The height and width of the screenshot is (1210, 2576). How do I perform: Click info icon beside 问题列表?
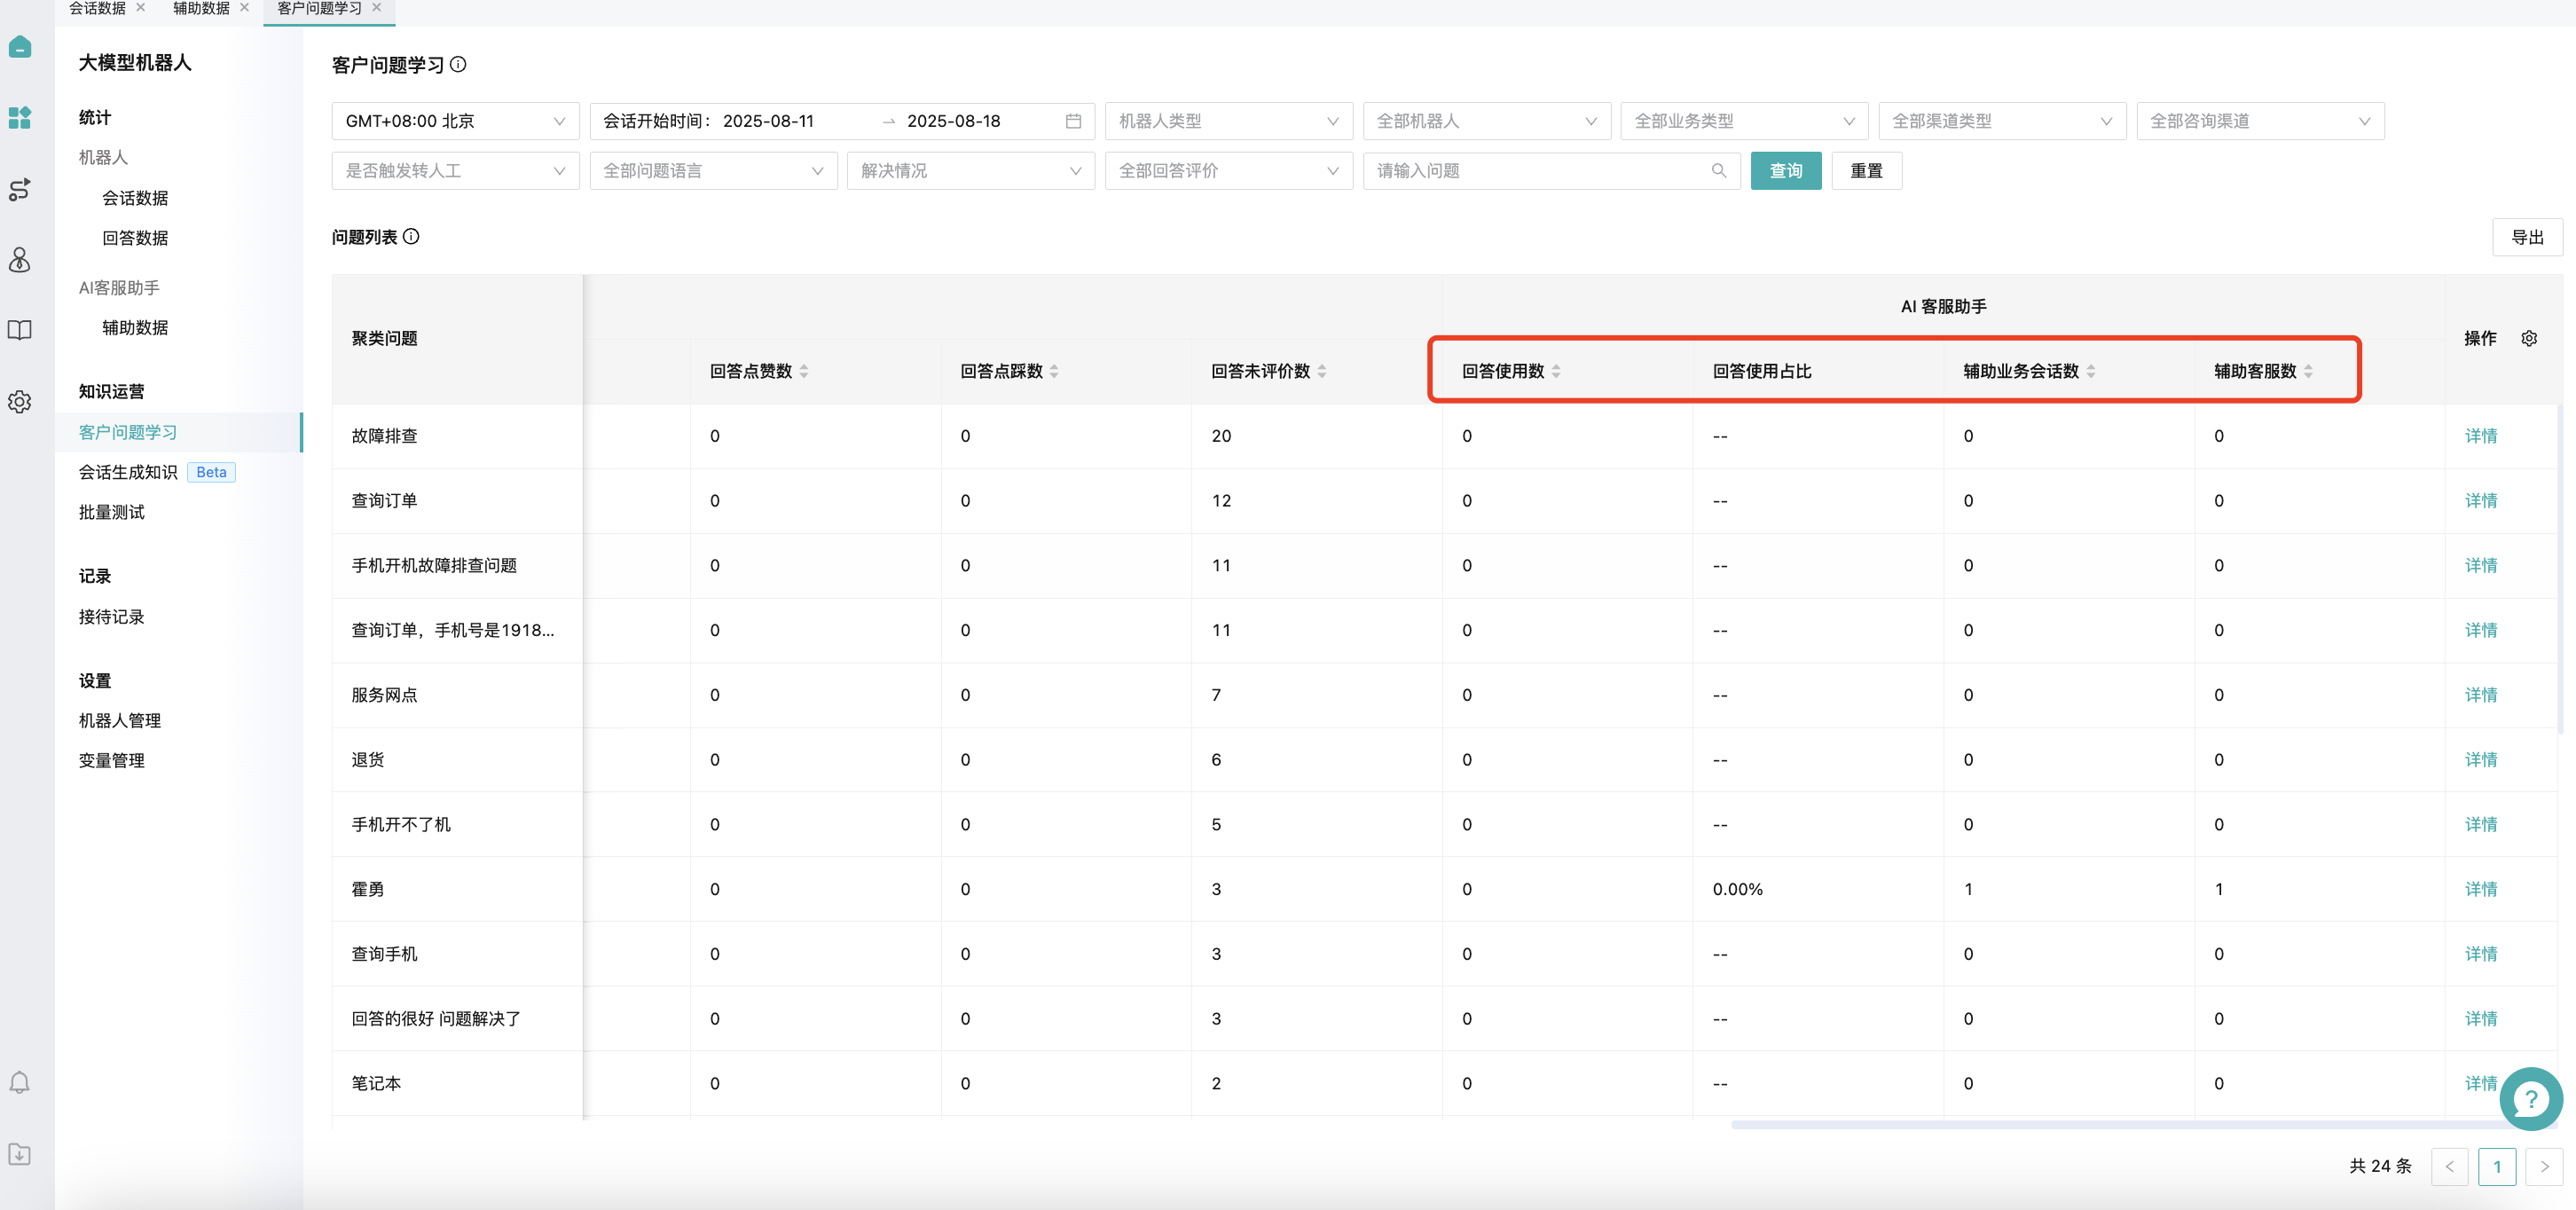coord(411,237)
